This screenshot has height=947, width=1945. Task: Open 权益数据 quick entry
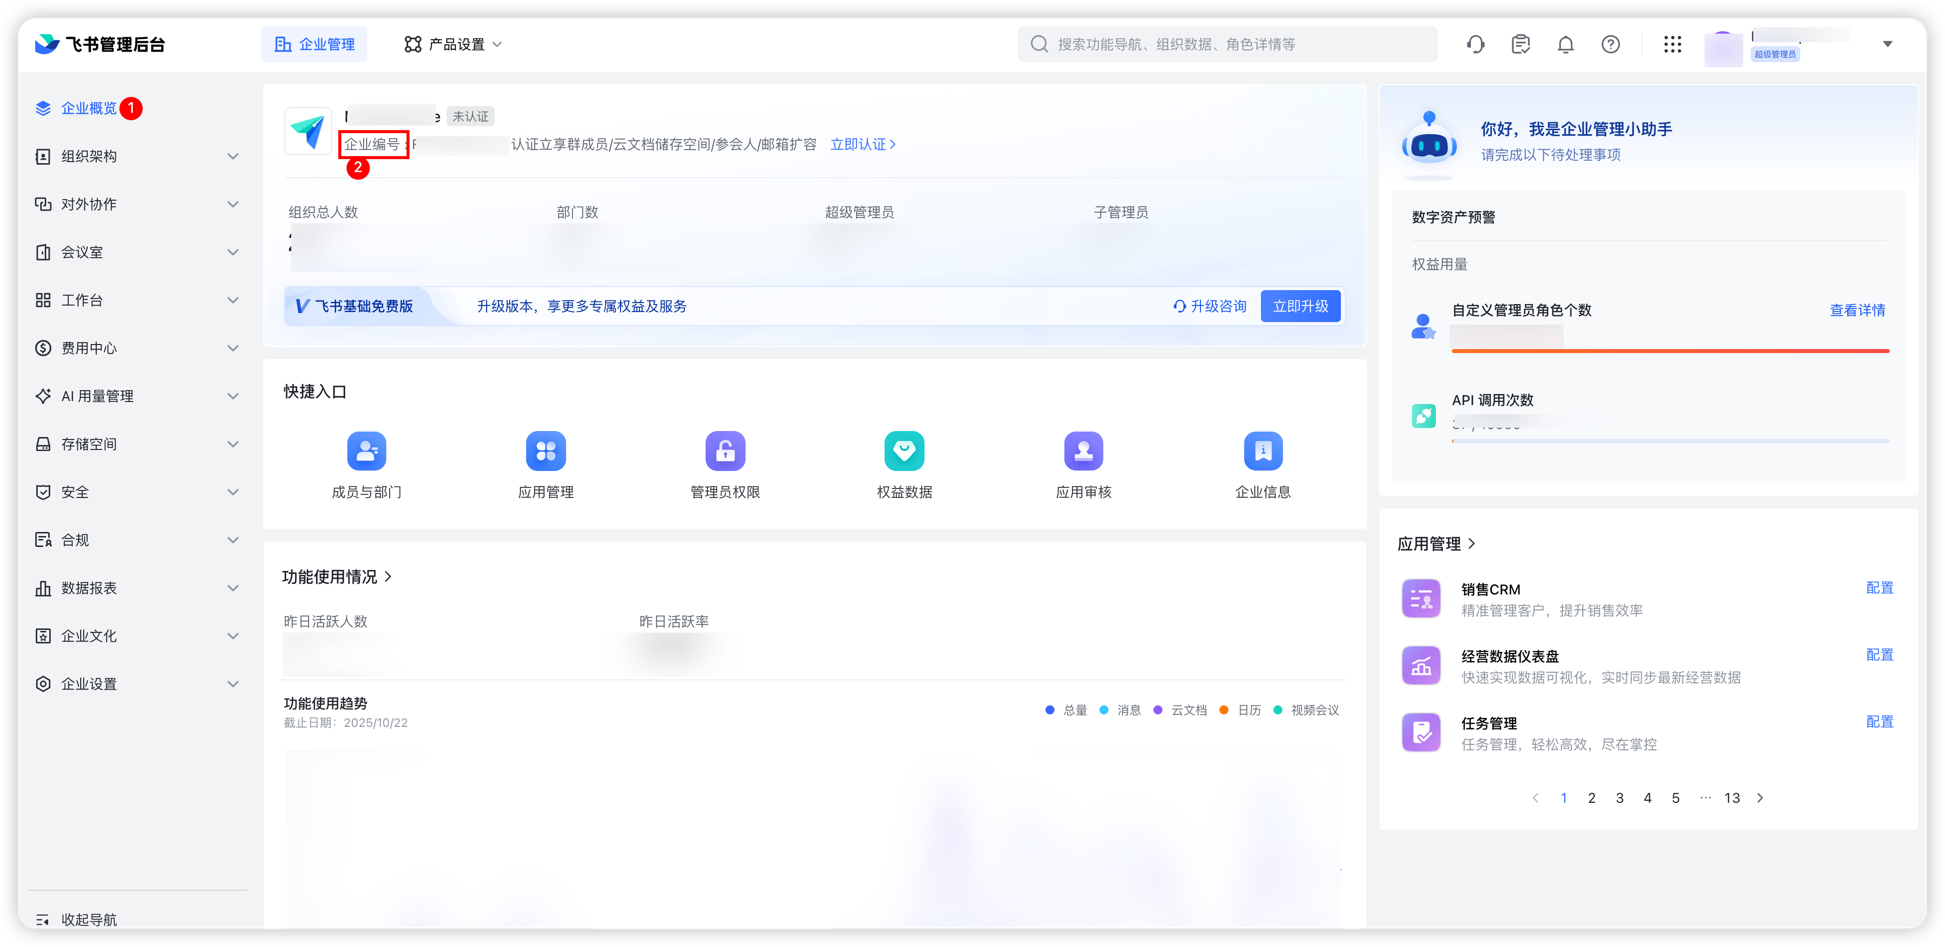[x=904, y=463]
